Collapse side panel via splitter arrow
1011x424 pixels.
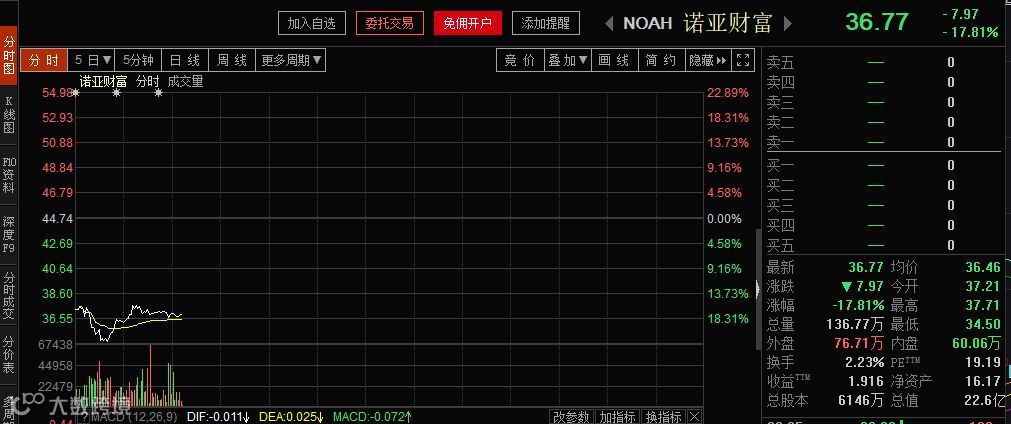pos(758,289)
